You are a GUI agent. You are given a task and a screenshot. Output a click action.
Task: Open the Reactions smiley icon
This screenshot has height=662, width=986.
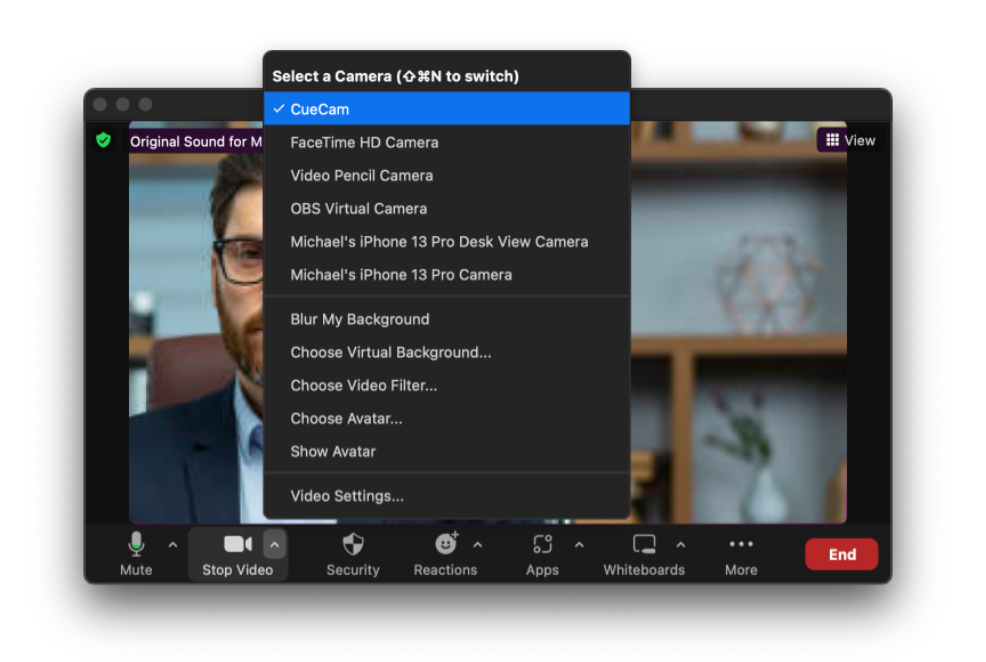pos(446,544)
